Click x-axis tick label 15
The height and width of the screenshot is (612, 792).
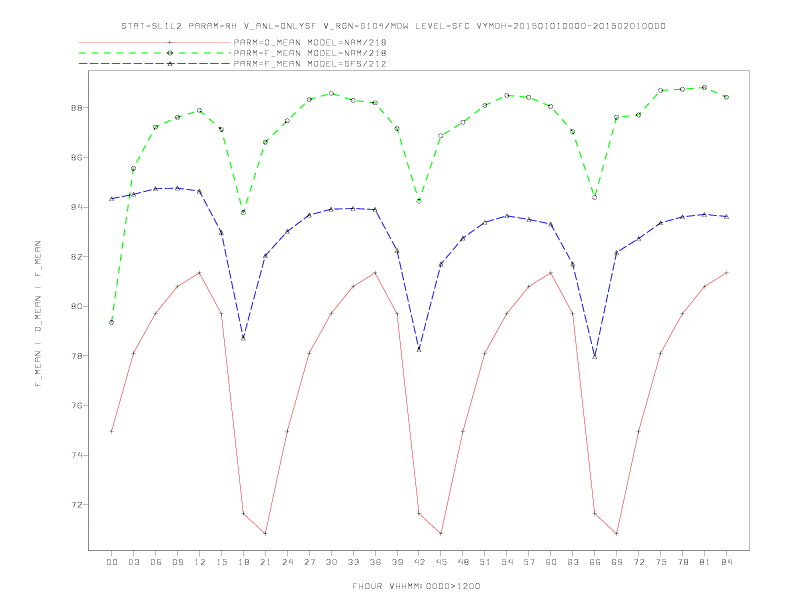coord(221,562)
